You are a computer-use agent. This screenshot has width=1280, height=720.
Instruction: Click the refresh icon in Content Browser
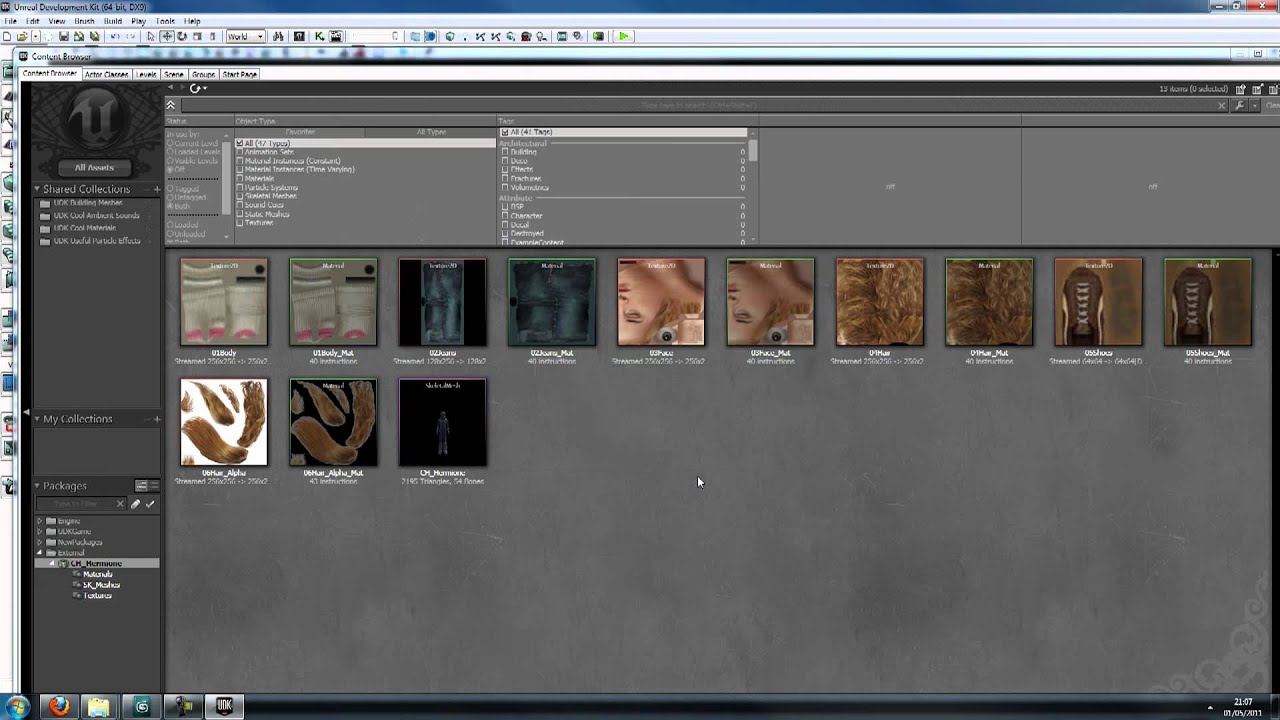195,88
